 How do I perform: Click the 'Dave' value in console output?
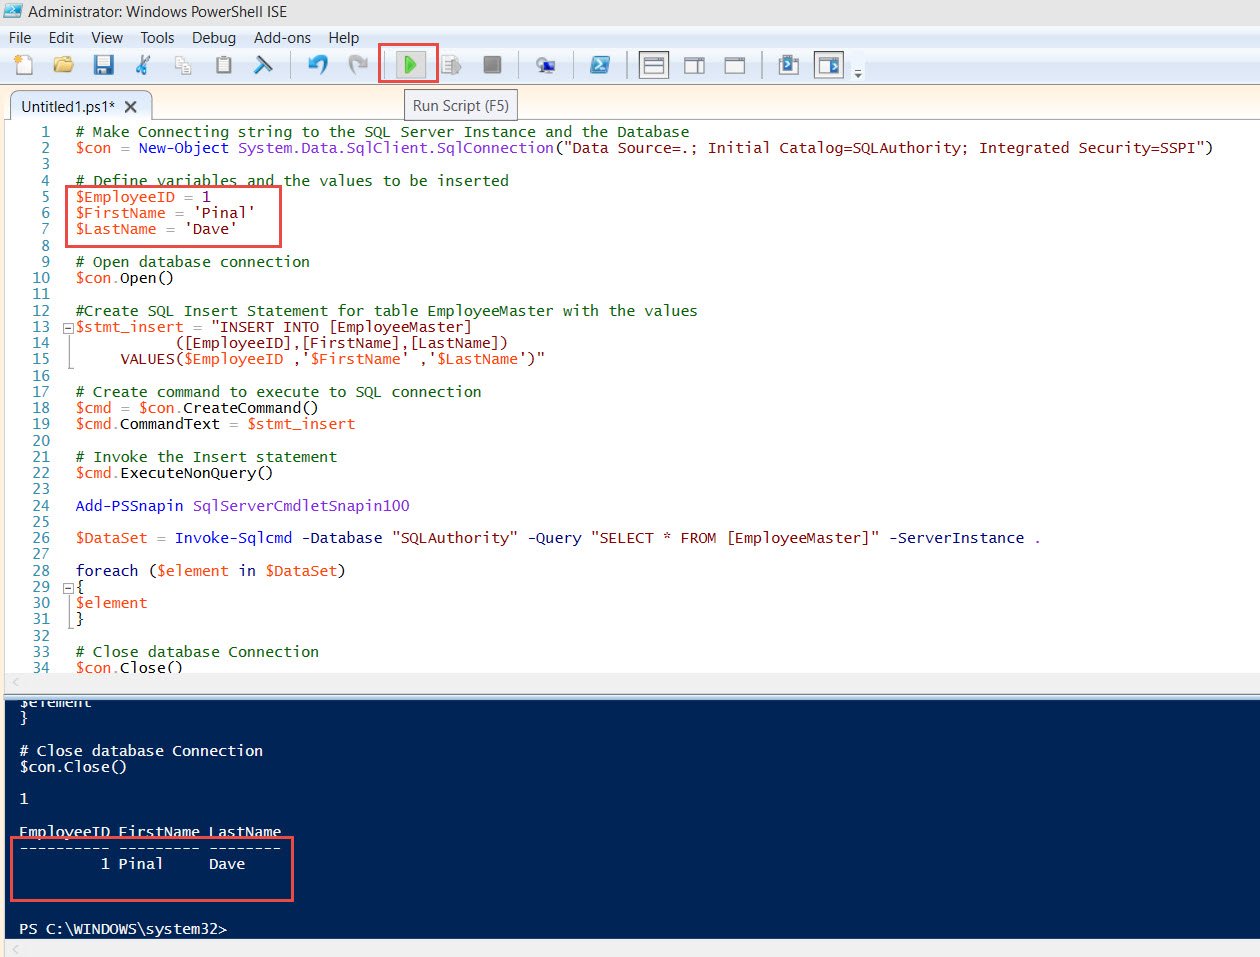227,864
